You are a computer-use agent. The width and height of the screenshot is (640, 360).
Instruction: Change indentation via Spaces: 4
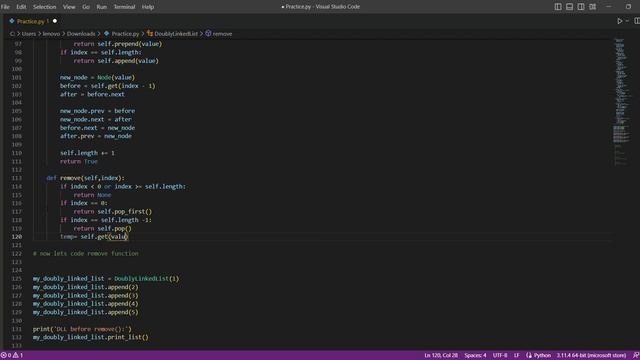click(475, 356)
